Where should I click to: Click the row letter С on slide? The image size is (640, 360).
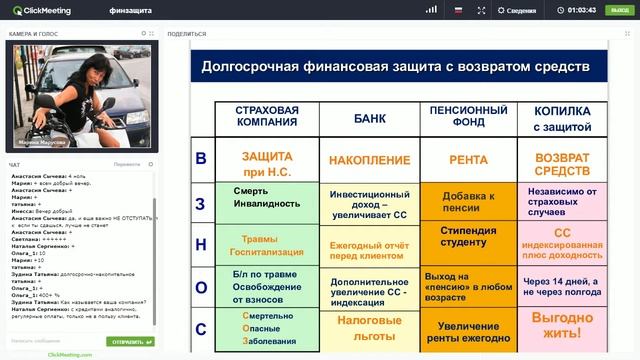coord(201,329)
